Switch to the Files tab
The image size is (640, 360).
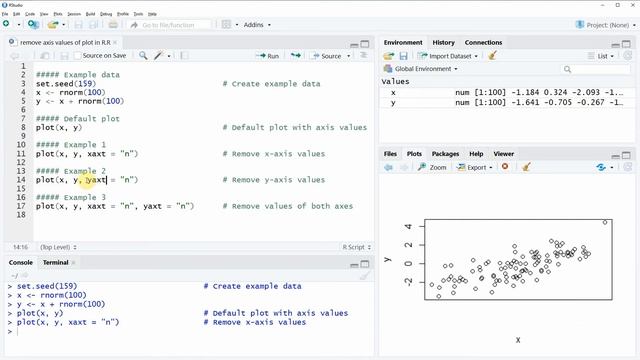390,154
